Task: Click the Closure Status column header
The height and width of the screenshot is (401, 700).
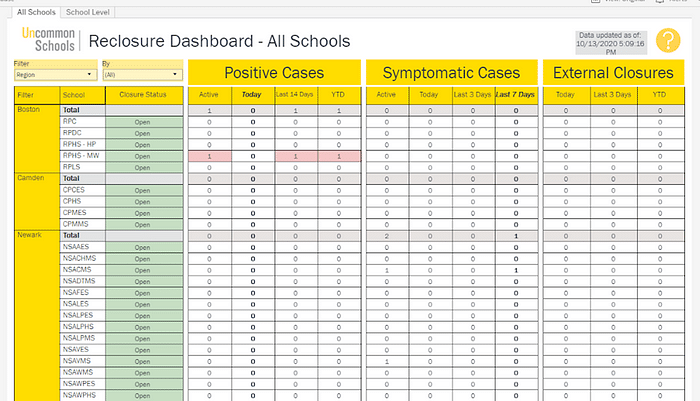Action: coord(145,94)
